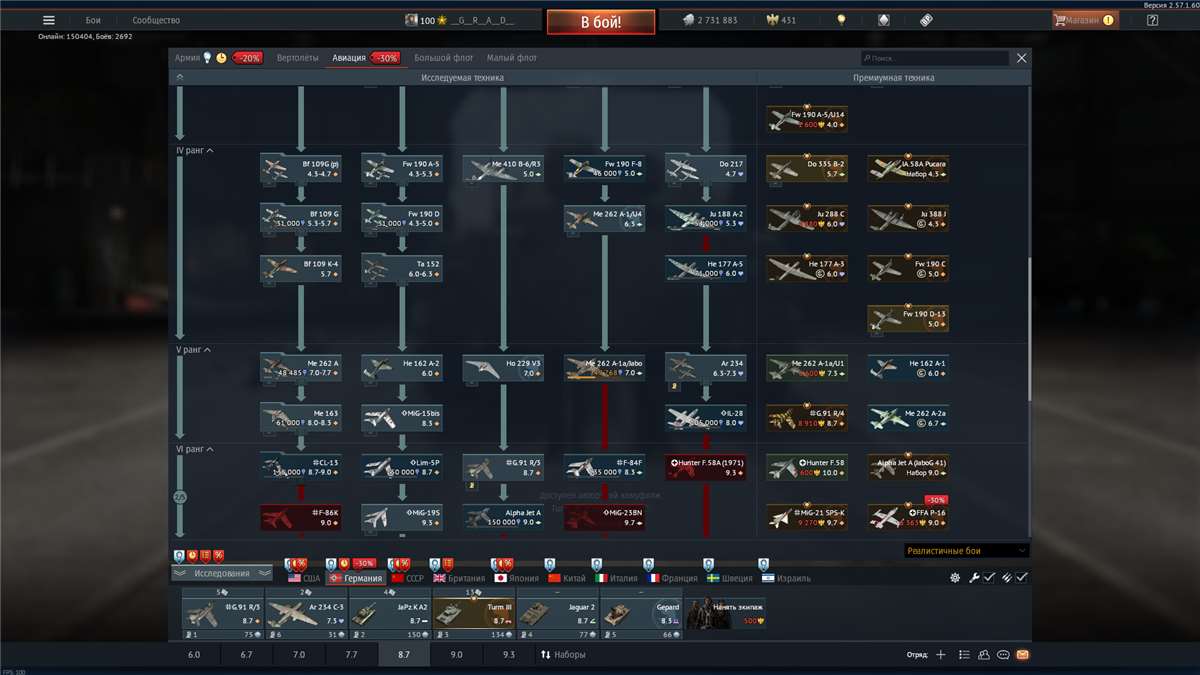
Task: Select the MiG-15bis jet
Action: click(x=402, y=418)
